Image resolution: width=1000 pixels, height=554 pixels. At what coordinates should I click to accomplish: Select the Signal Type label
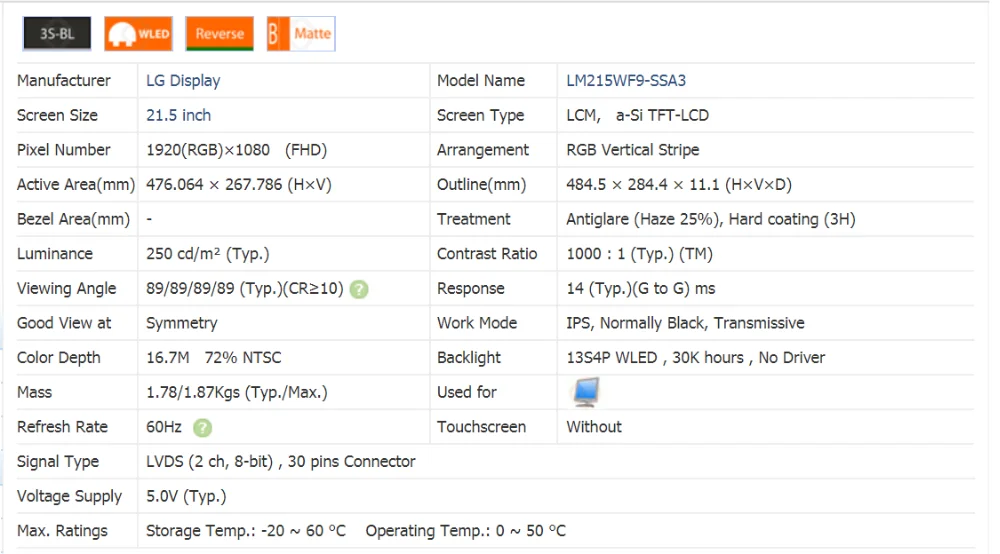click(58, 462)
